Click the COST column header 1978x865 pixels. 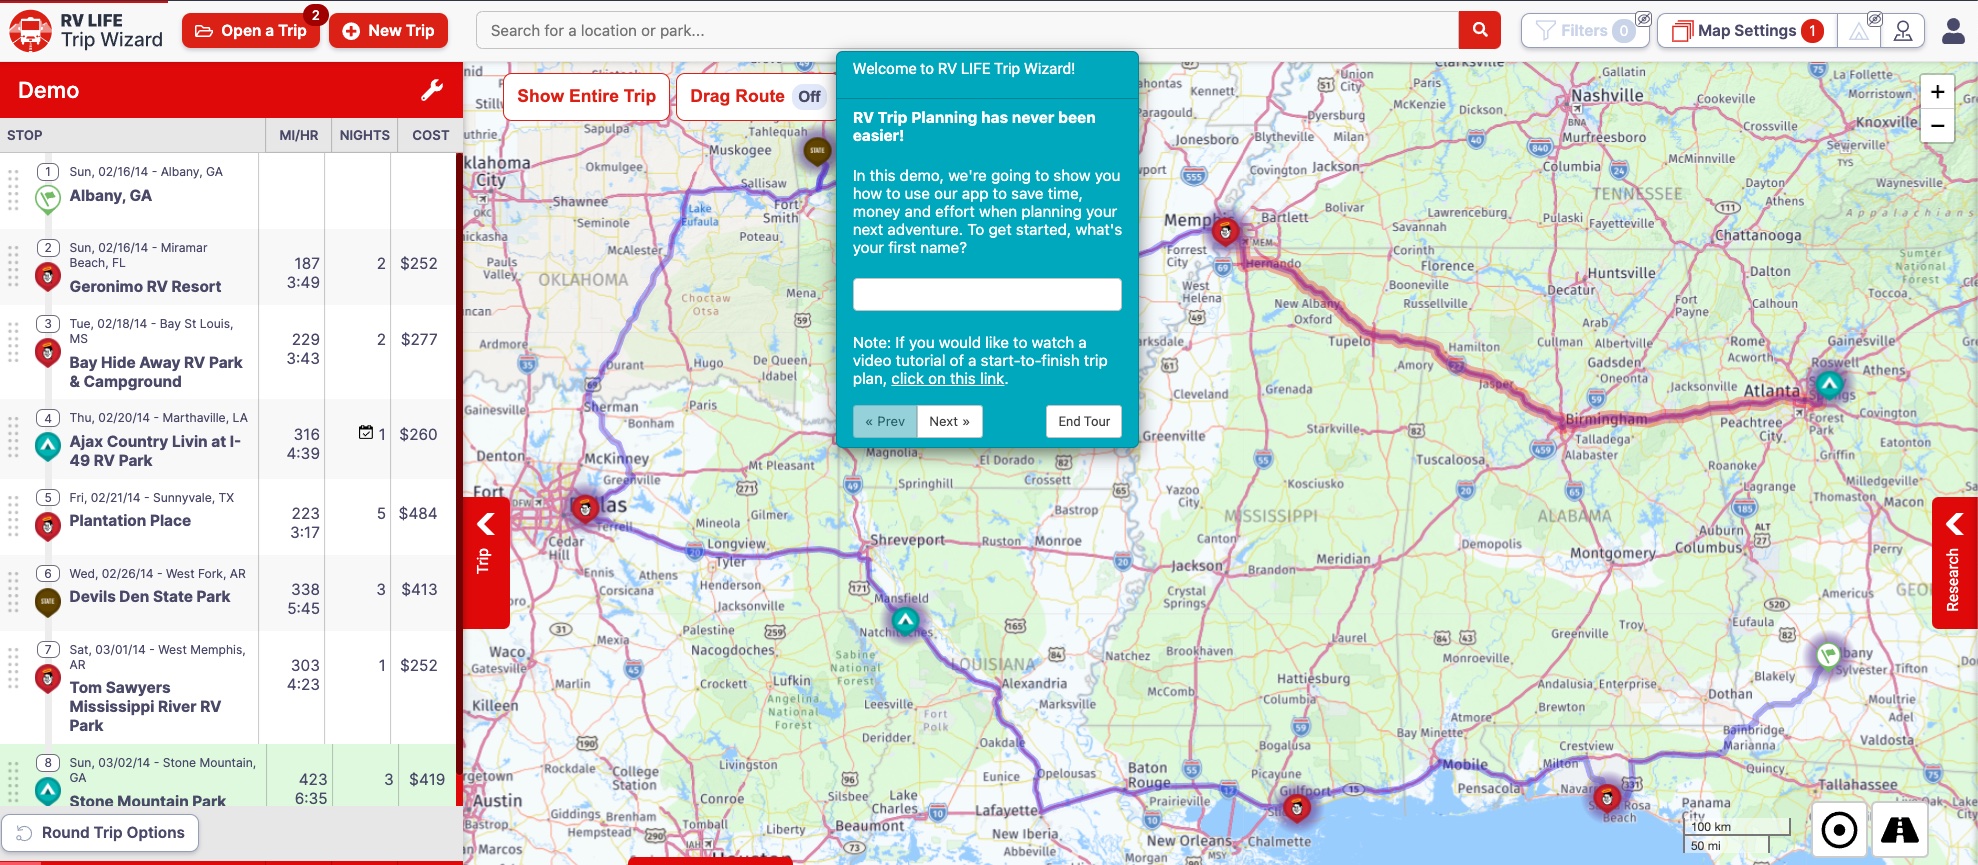coord(430,135)
